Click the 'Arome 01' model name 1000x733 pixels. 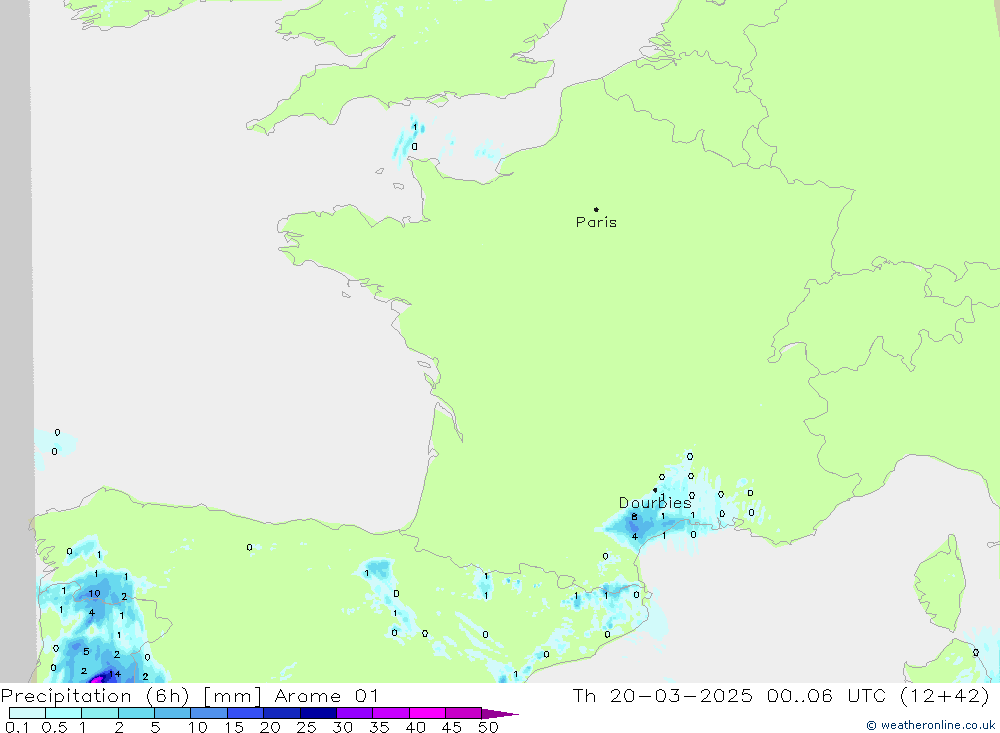tap(327, 695)
